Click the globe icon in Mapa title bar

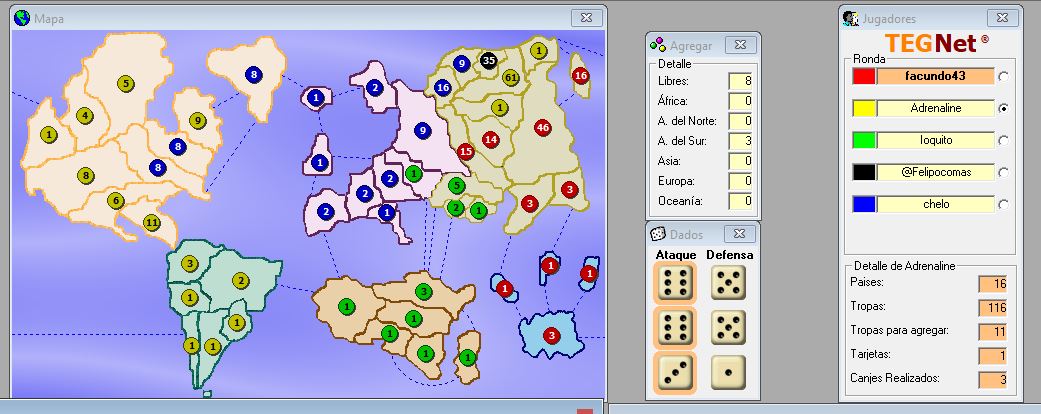point(22,18)
